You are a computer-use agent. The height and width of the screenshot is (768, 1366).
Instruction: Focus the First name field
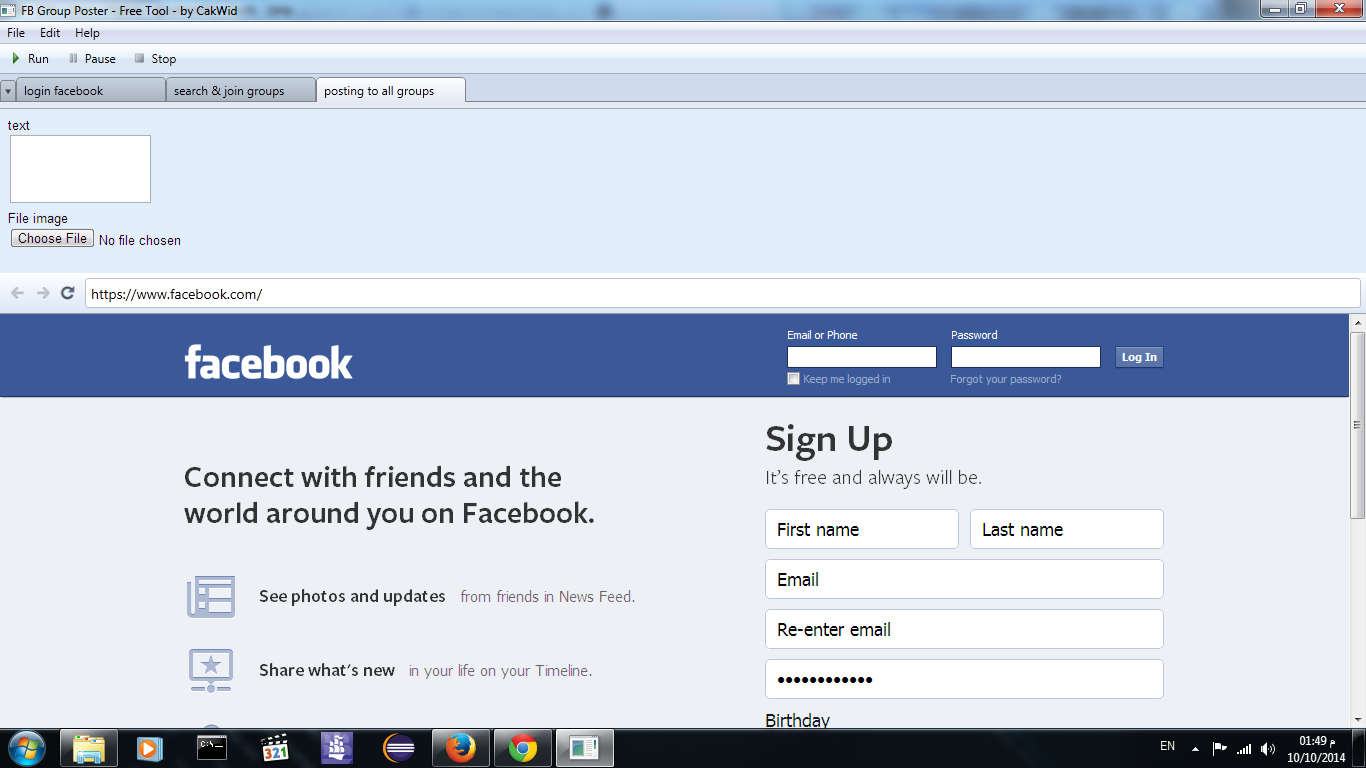[x=862, y=529]
